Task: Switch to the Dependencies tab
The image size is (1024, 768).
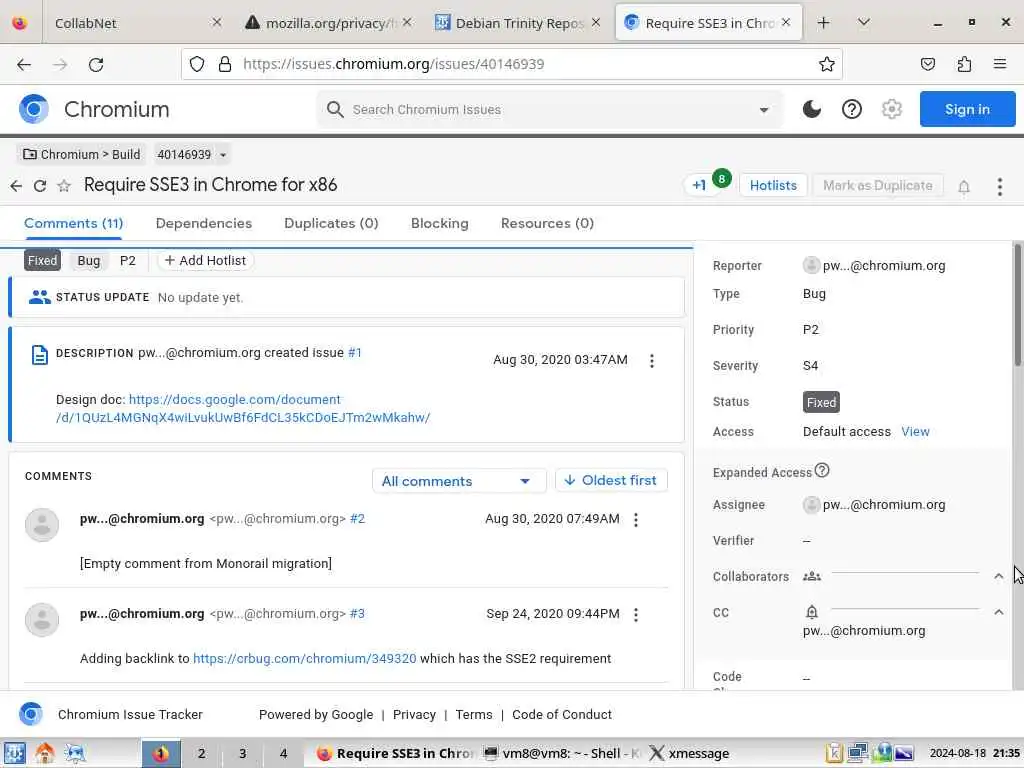Action: tap(204, 223)
